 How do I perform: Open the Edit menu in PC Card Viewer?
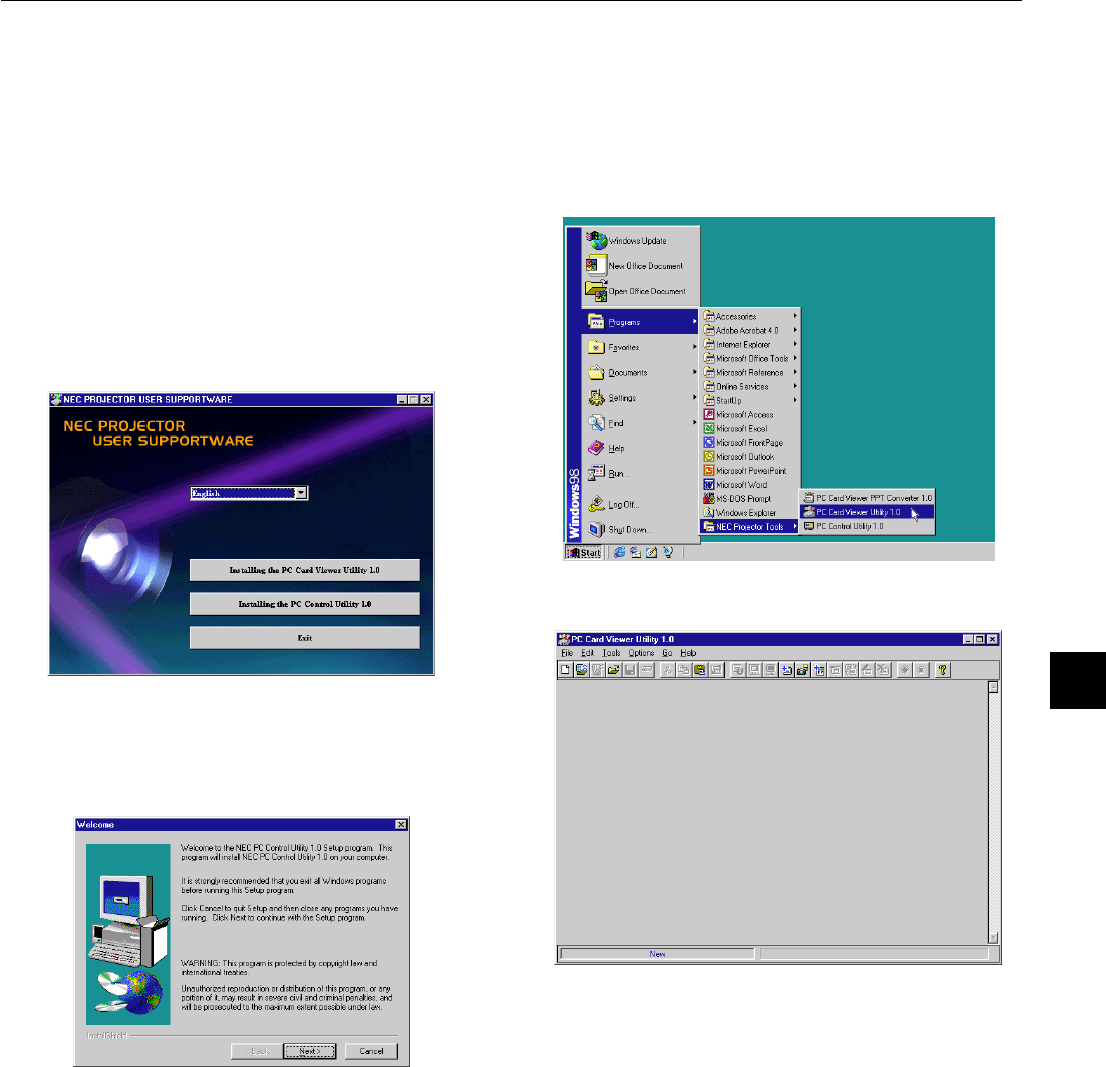[588, 653]
